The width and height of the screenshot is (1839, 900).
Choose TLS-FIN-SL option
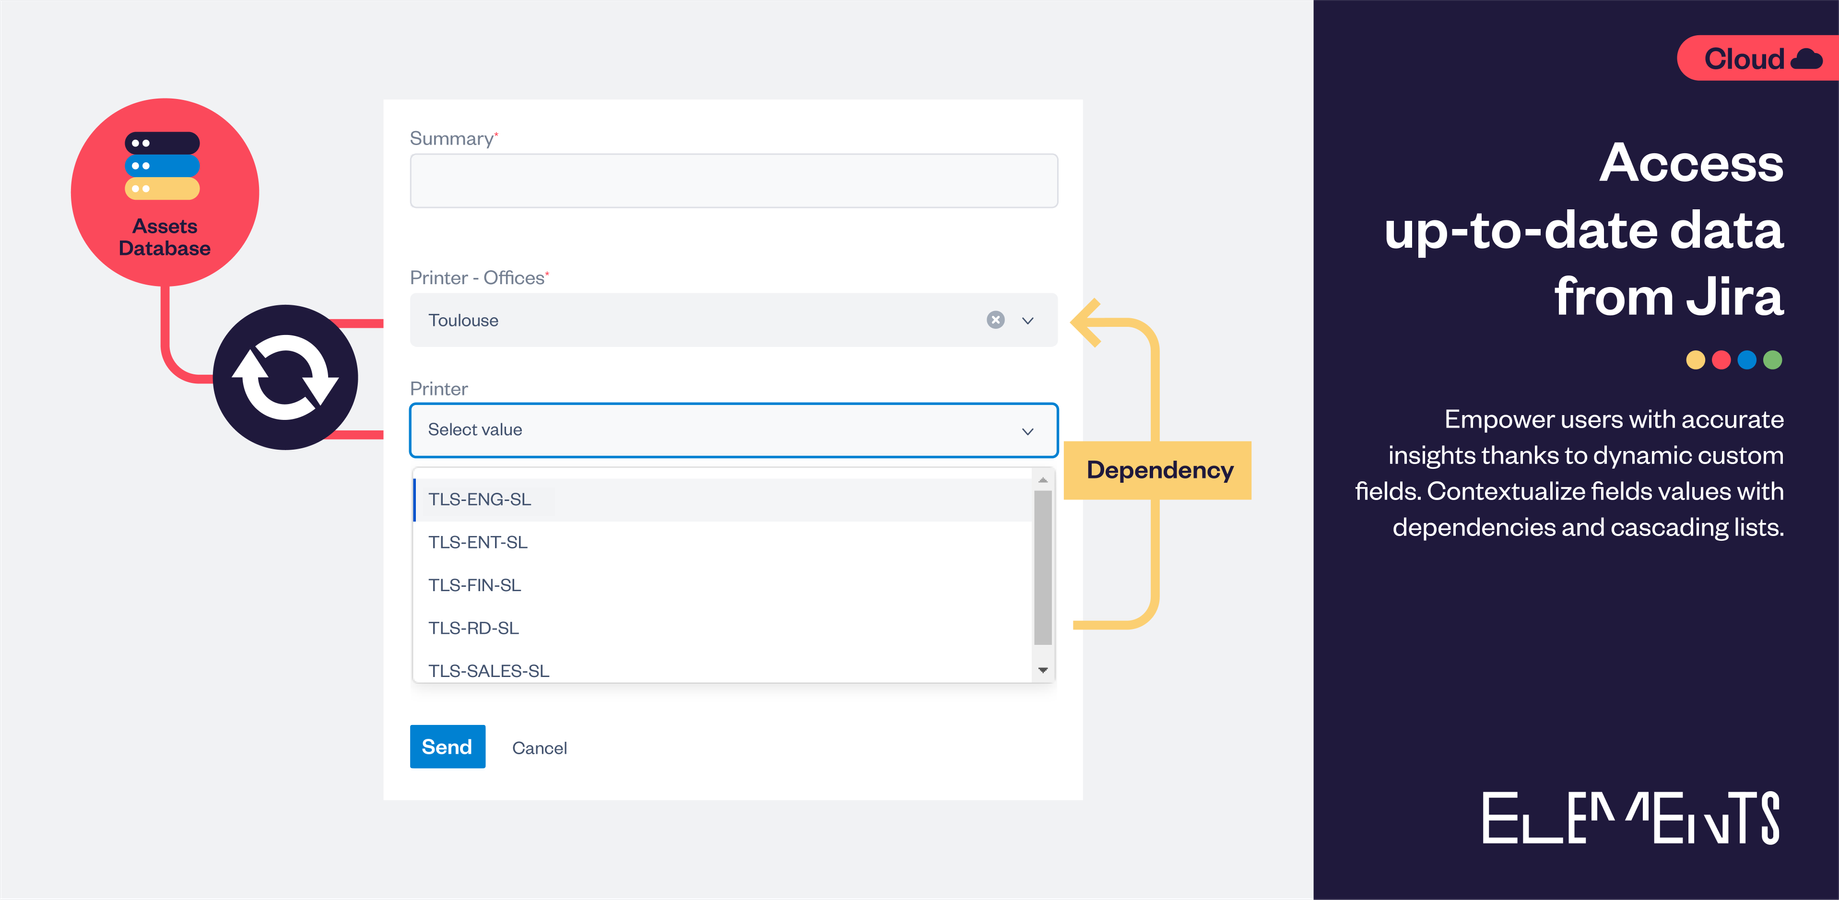(x=722, y=585)
